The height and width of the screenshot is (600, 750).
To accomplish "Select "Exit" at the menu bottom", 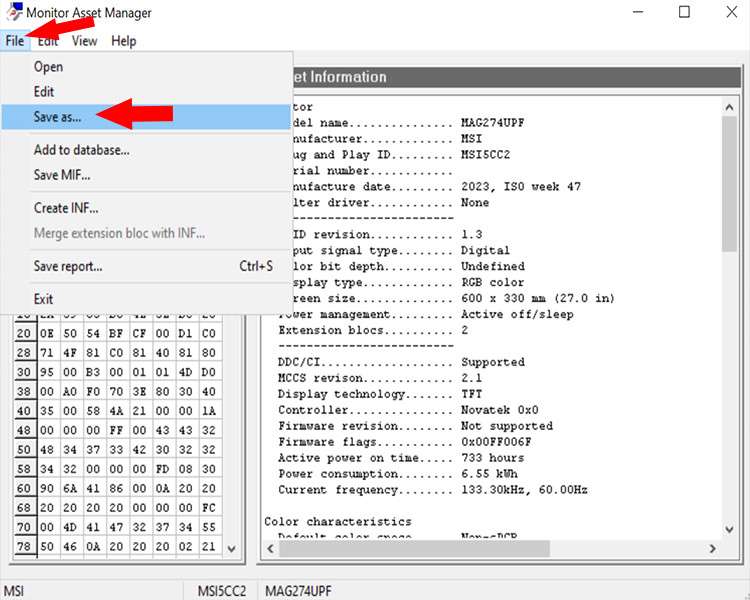I will 43,299.
